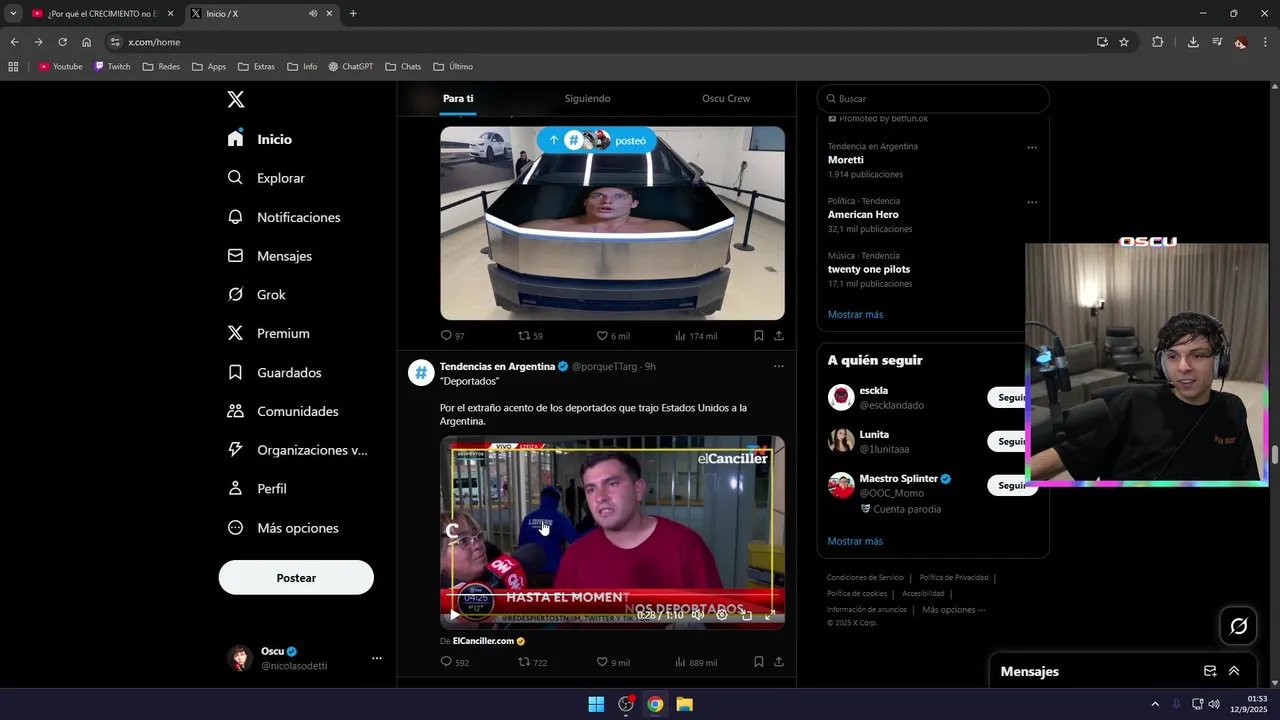This screenshot has height=720, width=1280.
Task: Bookmark this page with the star icon
Action: 1124,42
